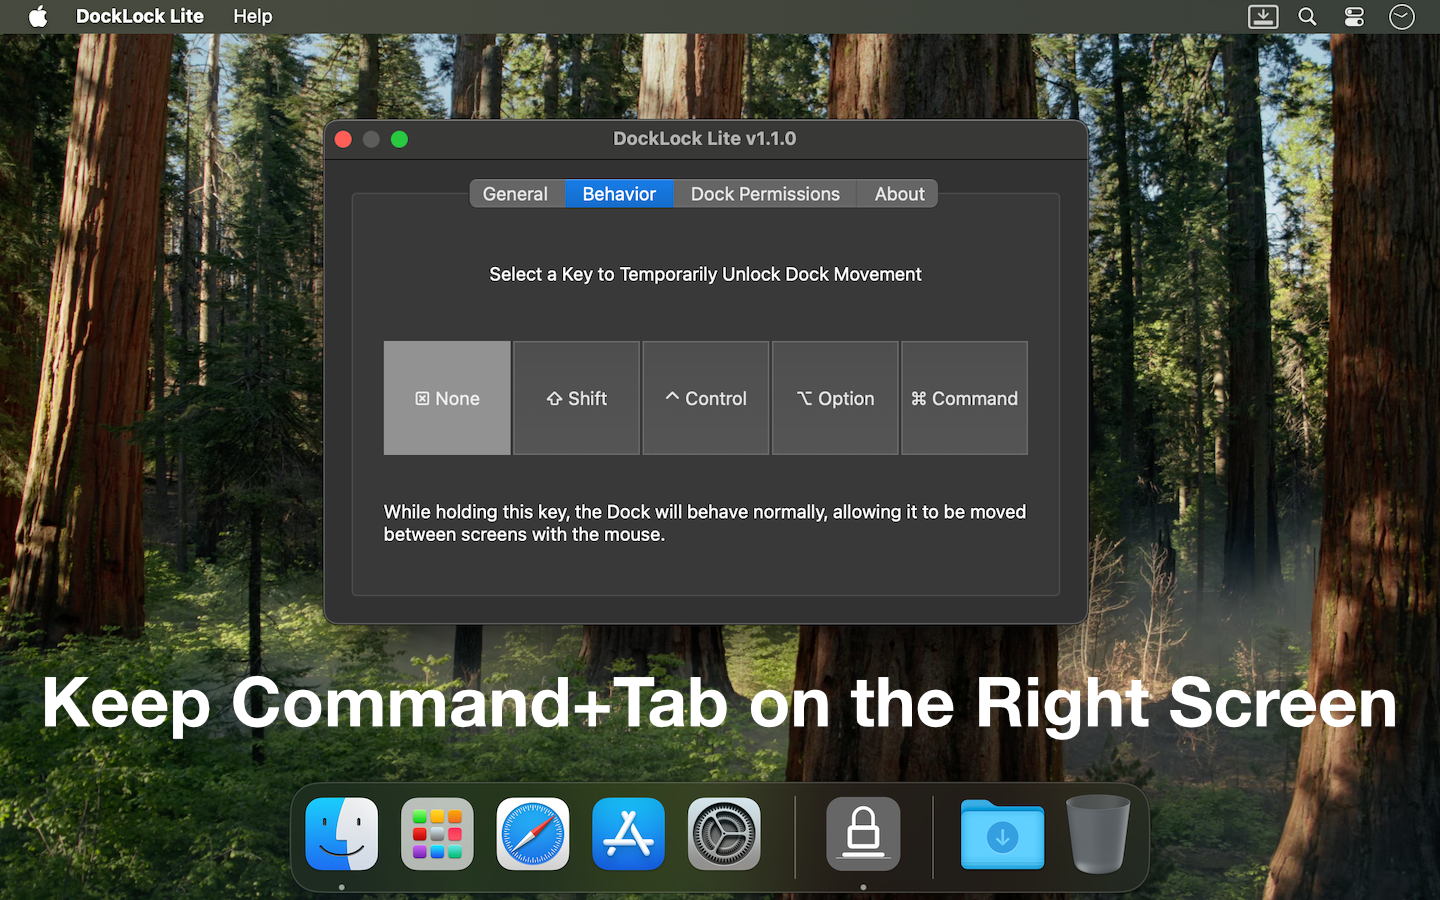Open the Trash in the Dock
The image size is (1440, 900).
[1098, 834]
